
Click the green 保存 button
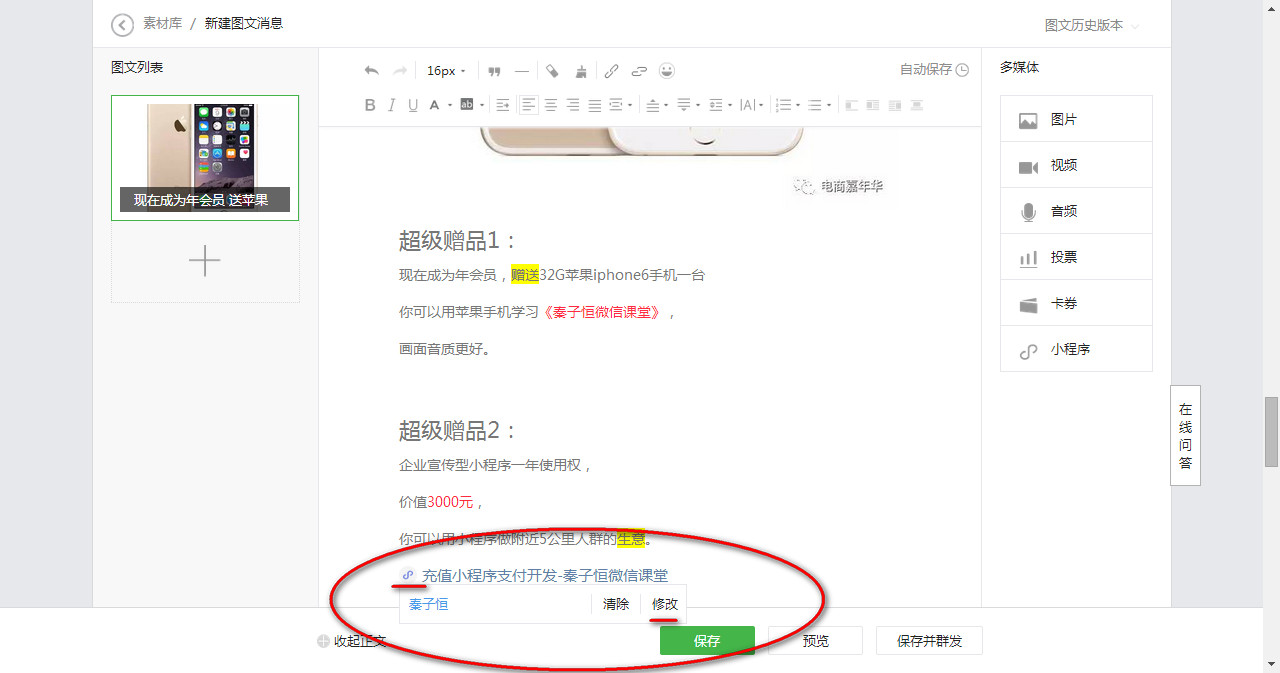[x=707, y=641]
